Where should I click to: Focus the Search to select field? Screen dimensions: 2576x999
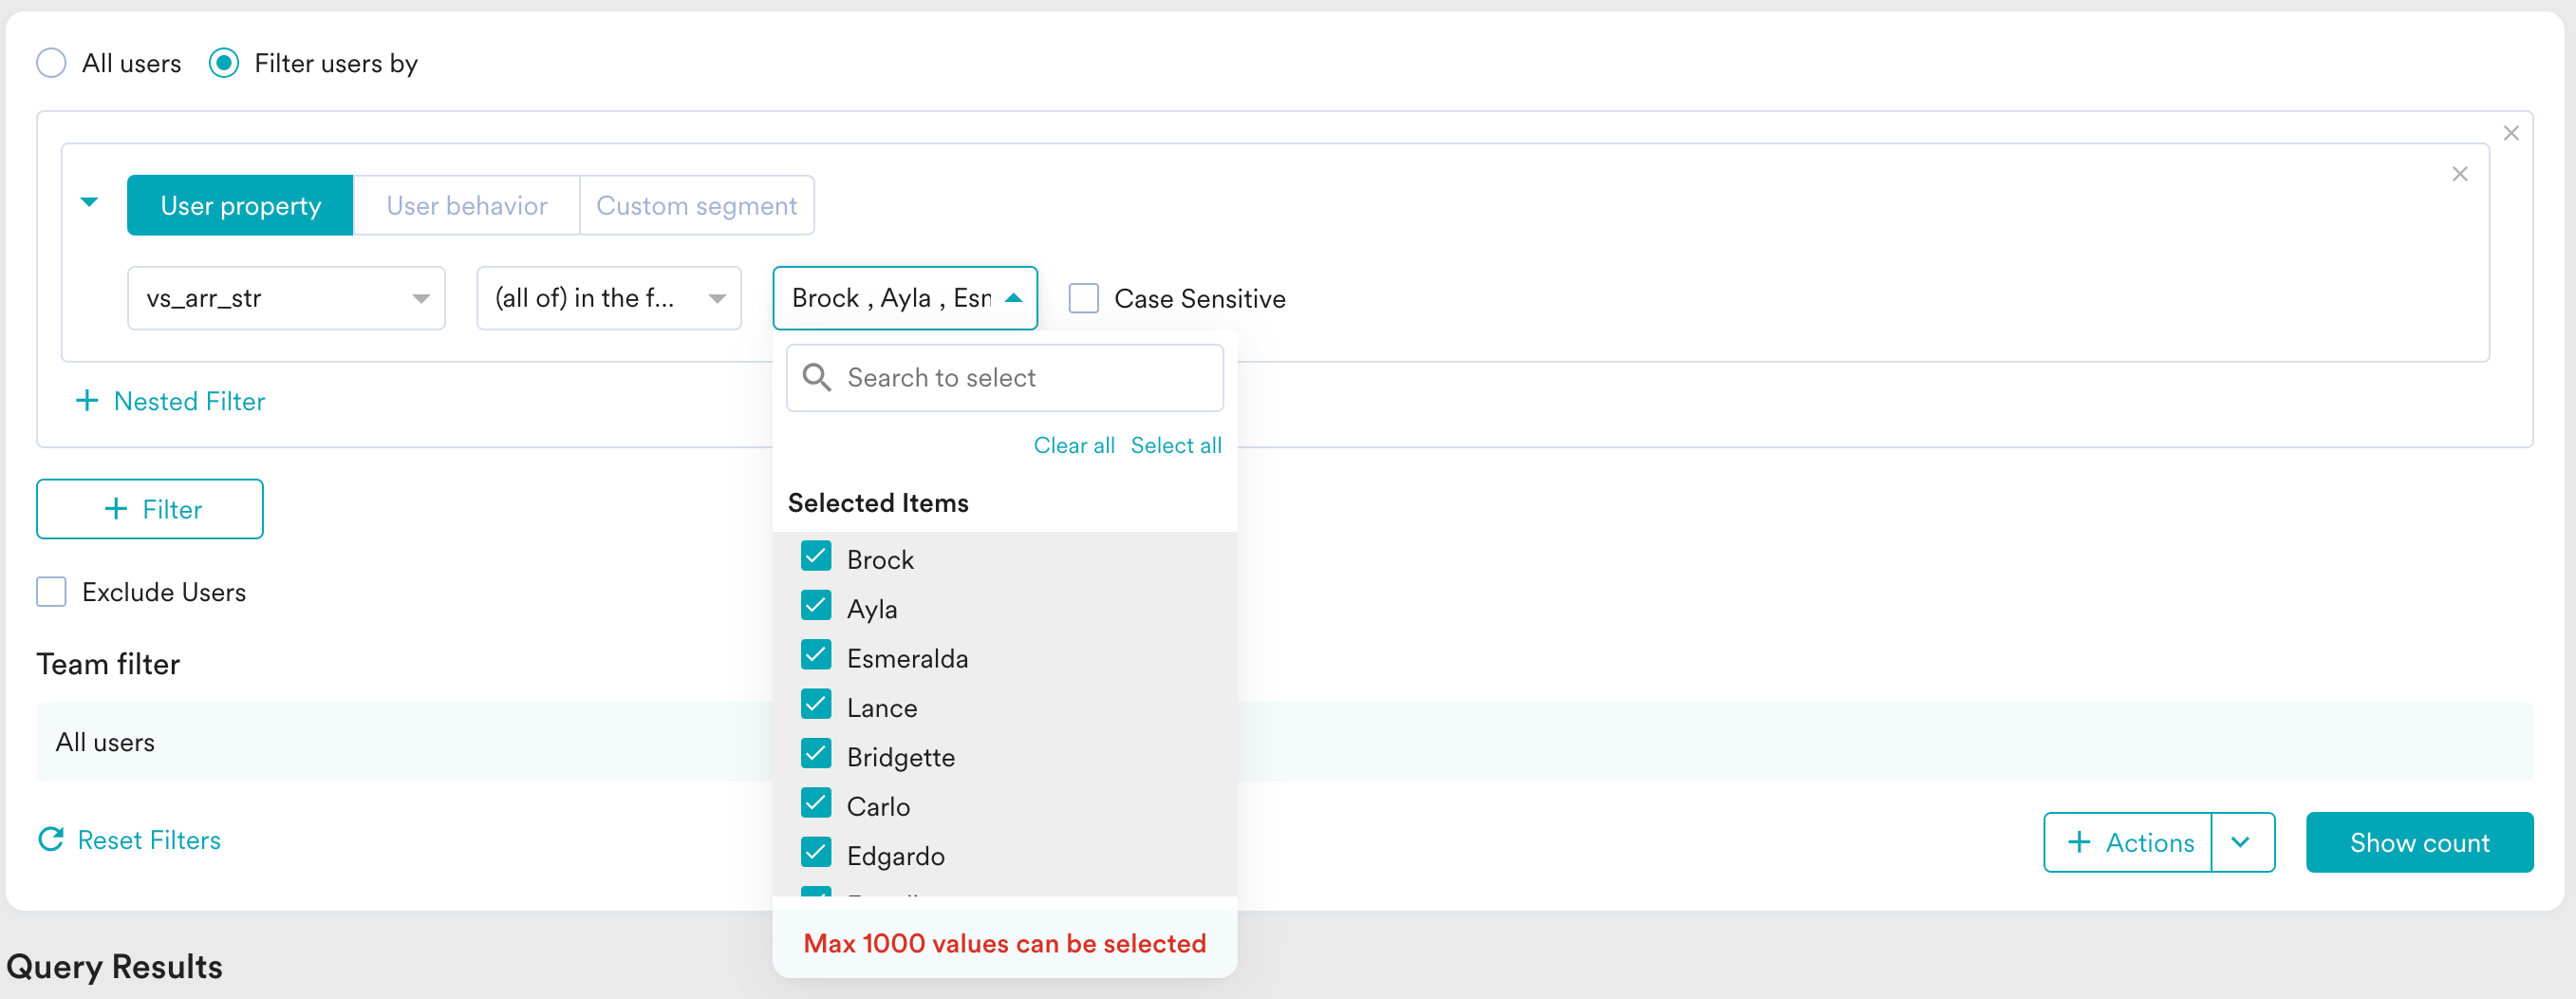[x=1004, y=377]
